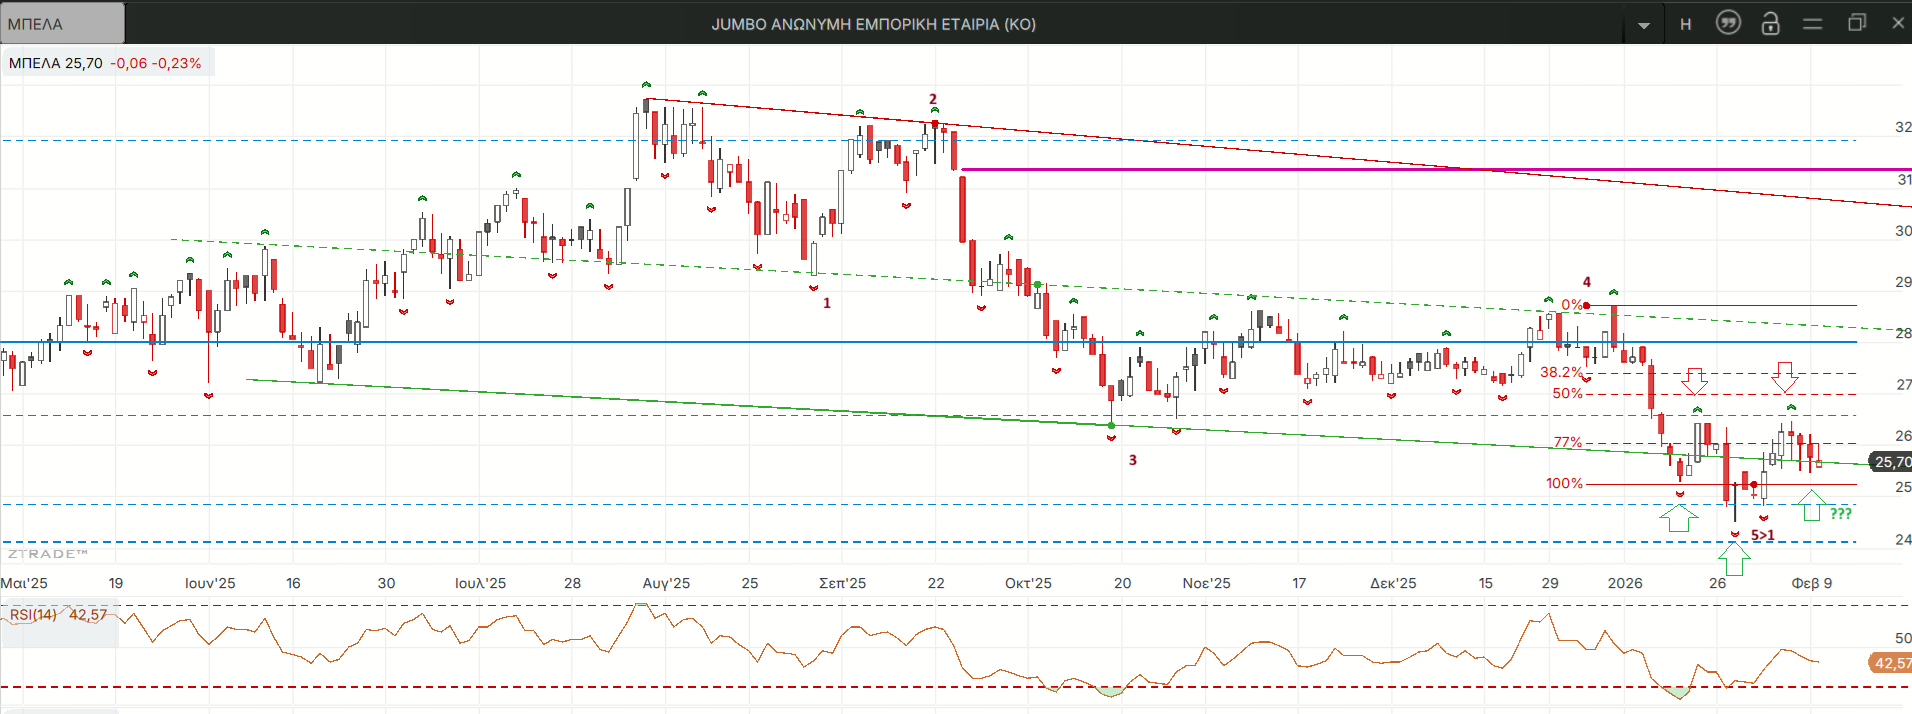Click the quote bubble icon in title bar

(1728, 23)
